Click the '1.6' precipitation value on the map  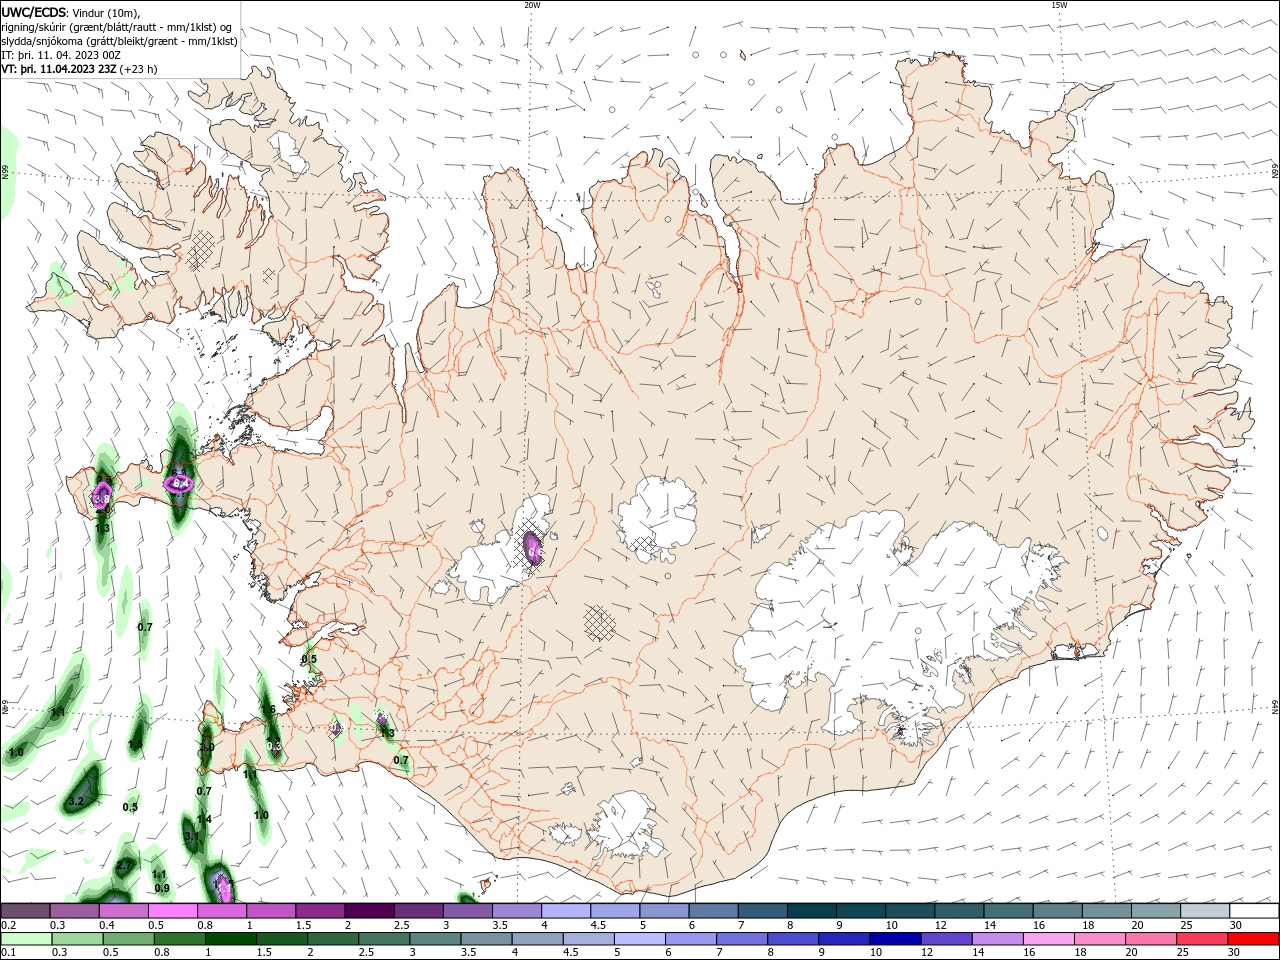click(x=268, y=709)
